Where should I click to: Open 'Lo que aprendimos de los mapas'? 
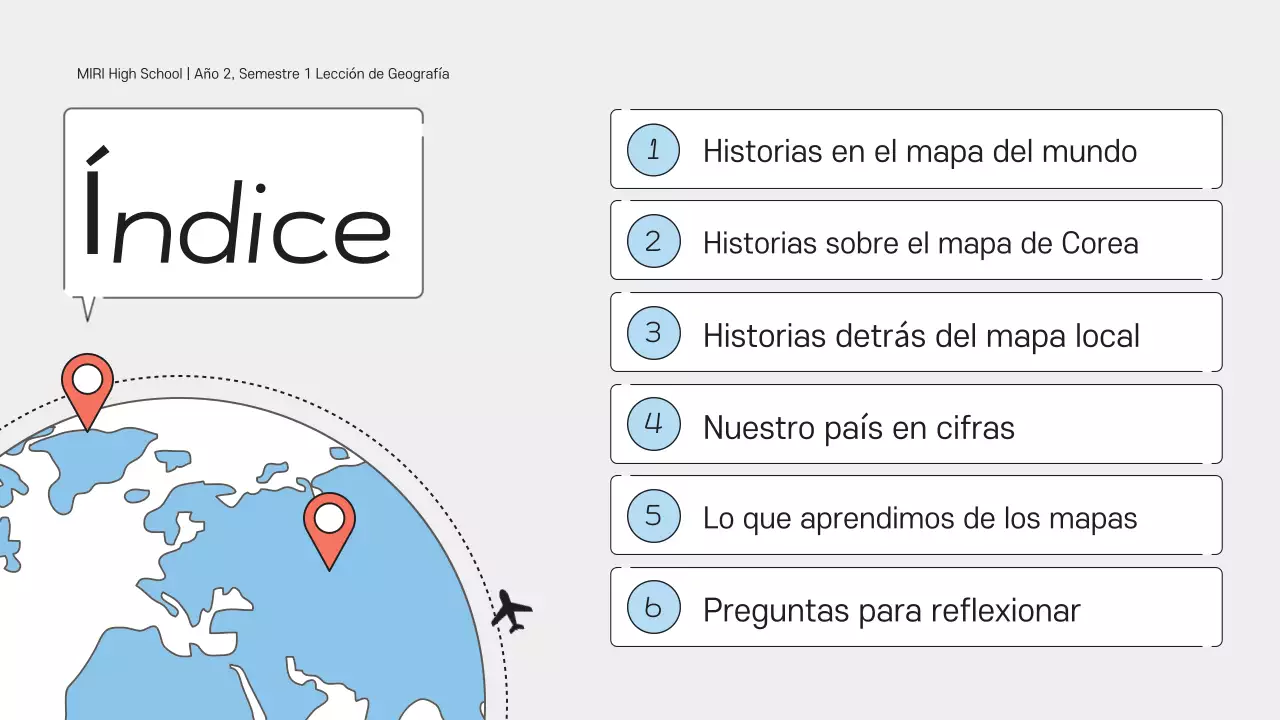(x=920, y=518)
